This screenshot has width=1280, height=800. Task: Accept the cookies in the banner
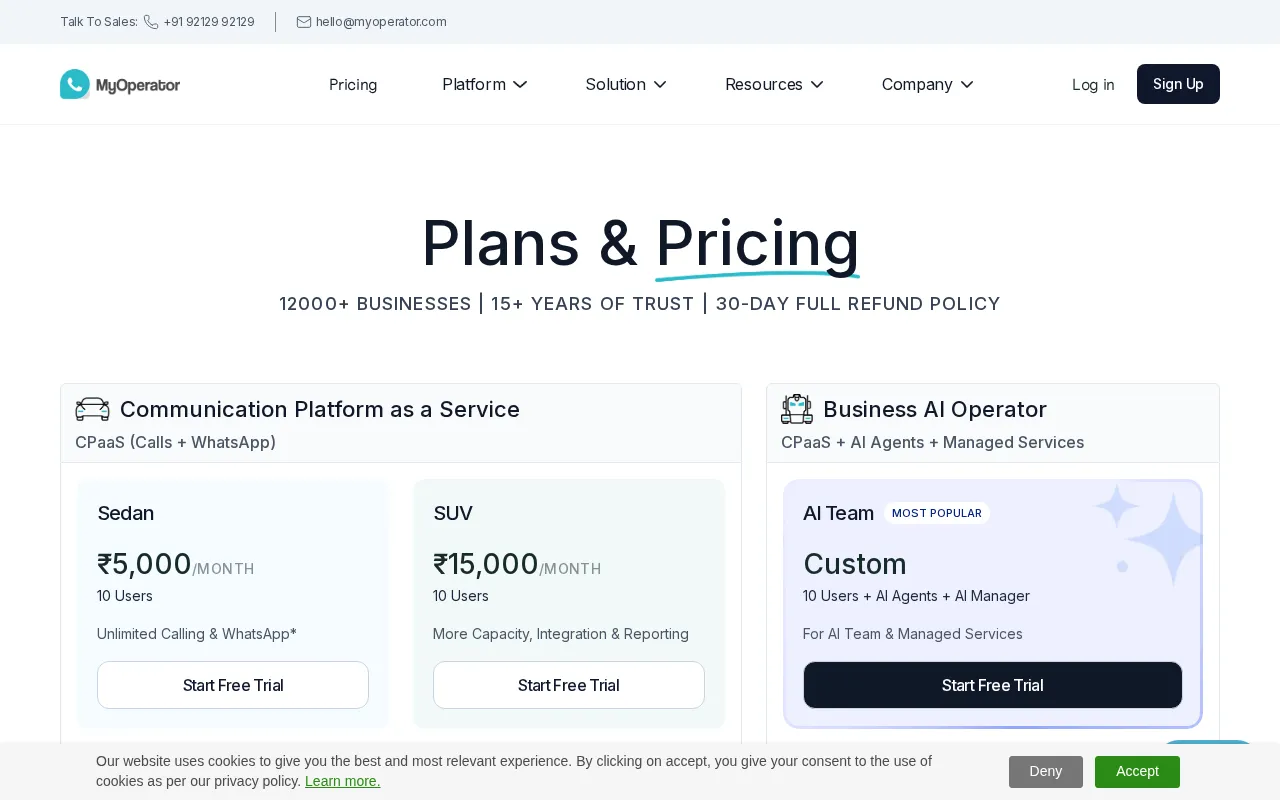[x=1137, y=771]
